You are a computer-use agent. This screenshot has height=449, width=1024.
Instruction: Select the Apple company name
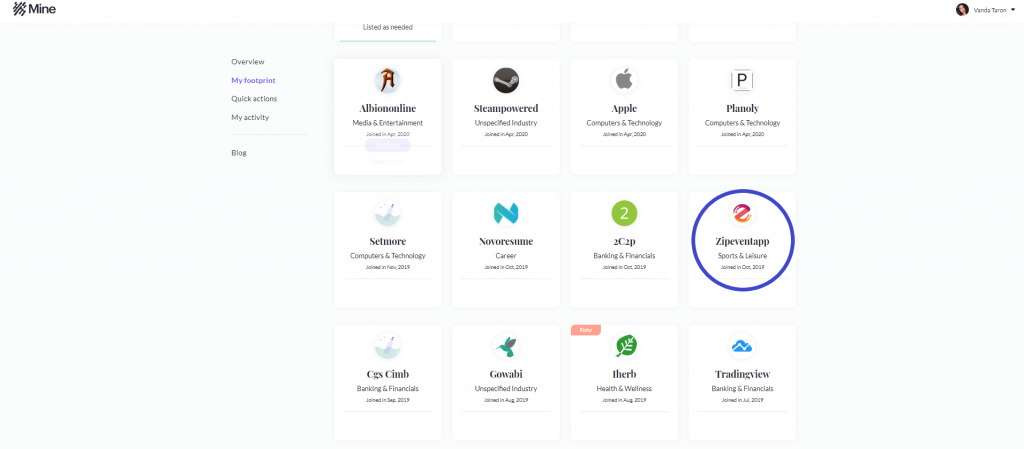pyautogui.click(x=624, y=108)
